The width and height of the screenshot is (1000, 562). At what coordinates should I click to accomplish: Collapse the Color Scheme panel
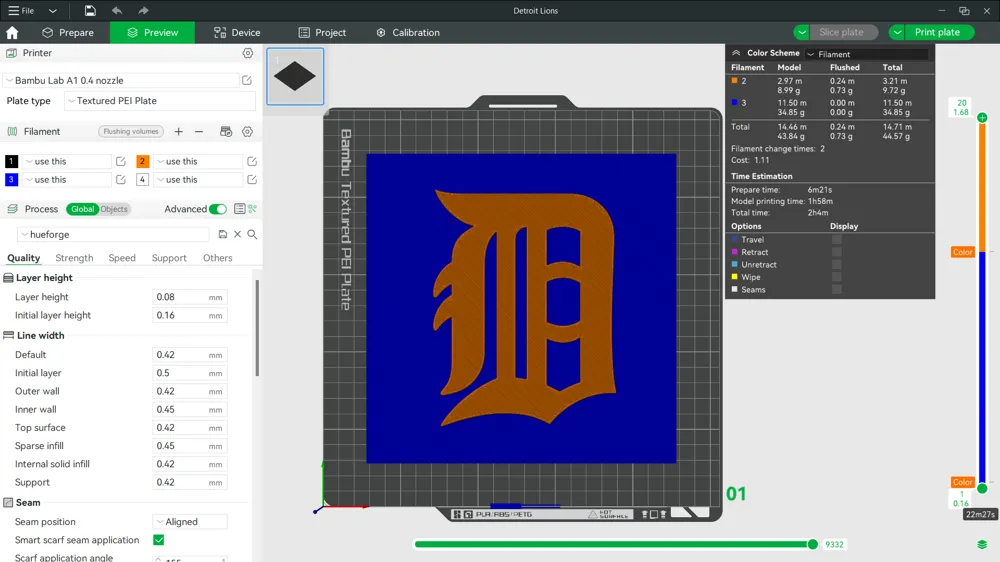click(x=736, y=53)
